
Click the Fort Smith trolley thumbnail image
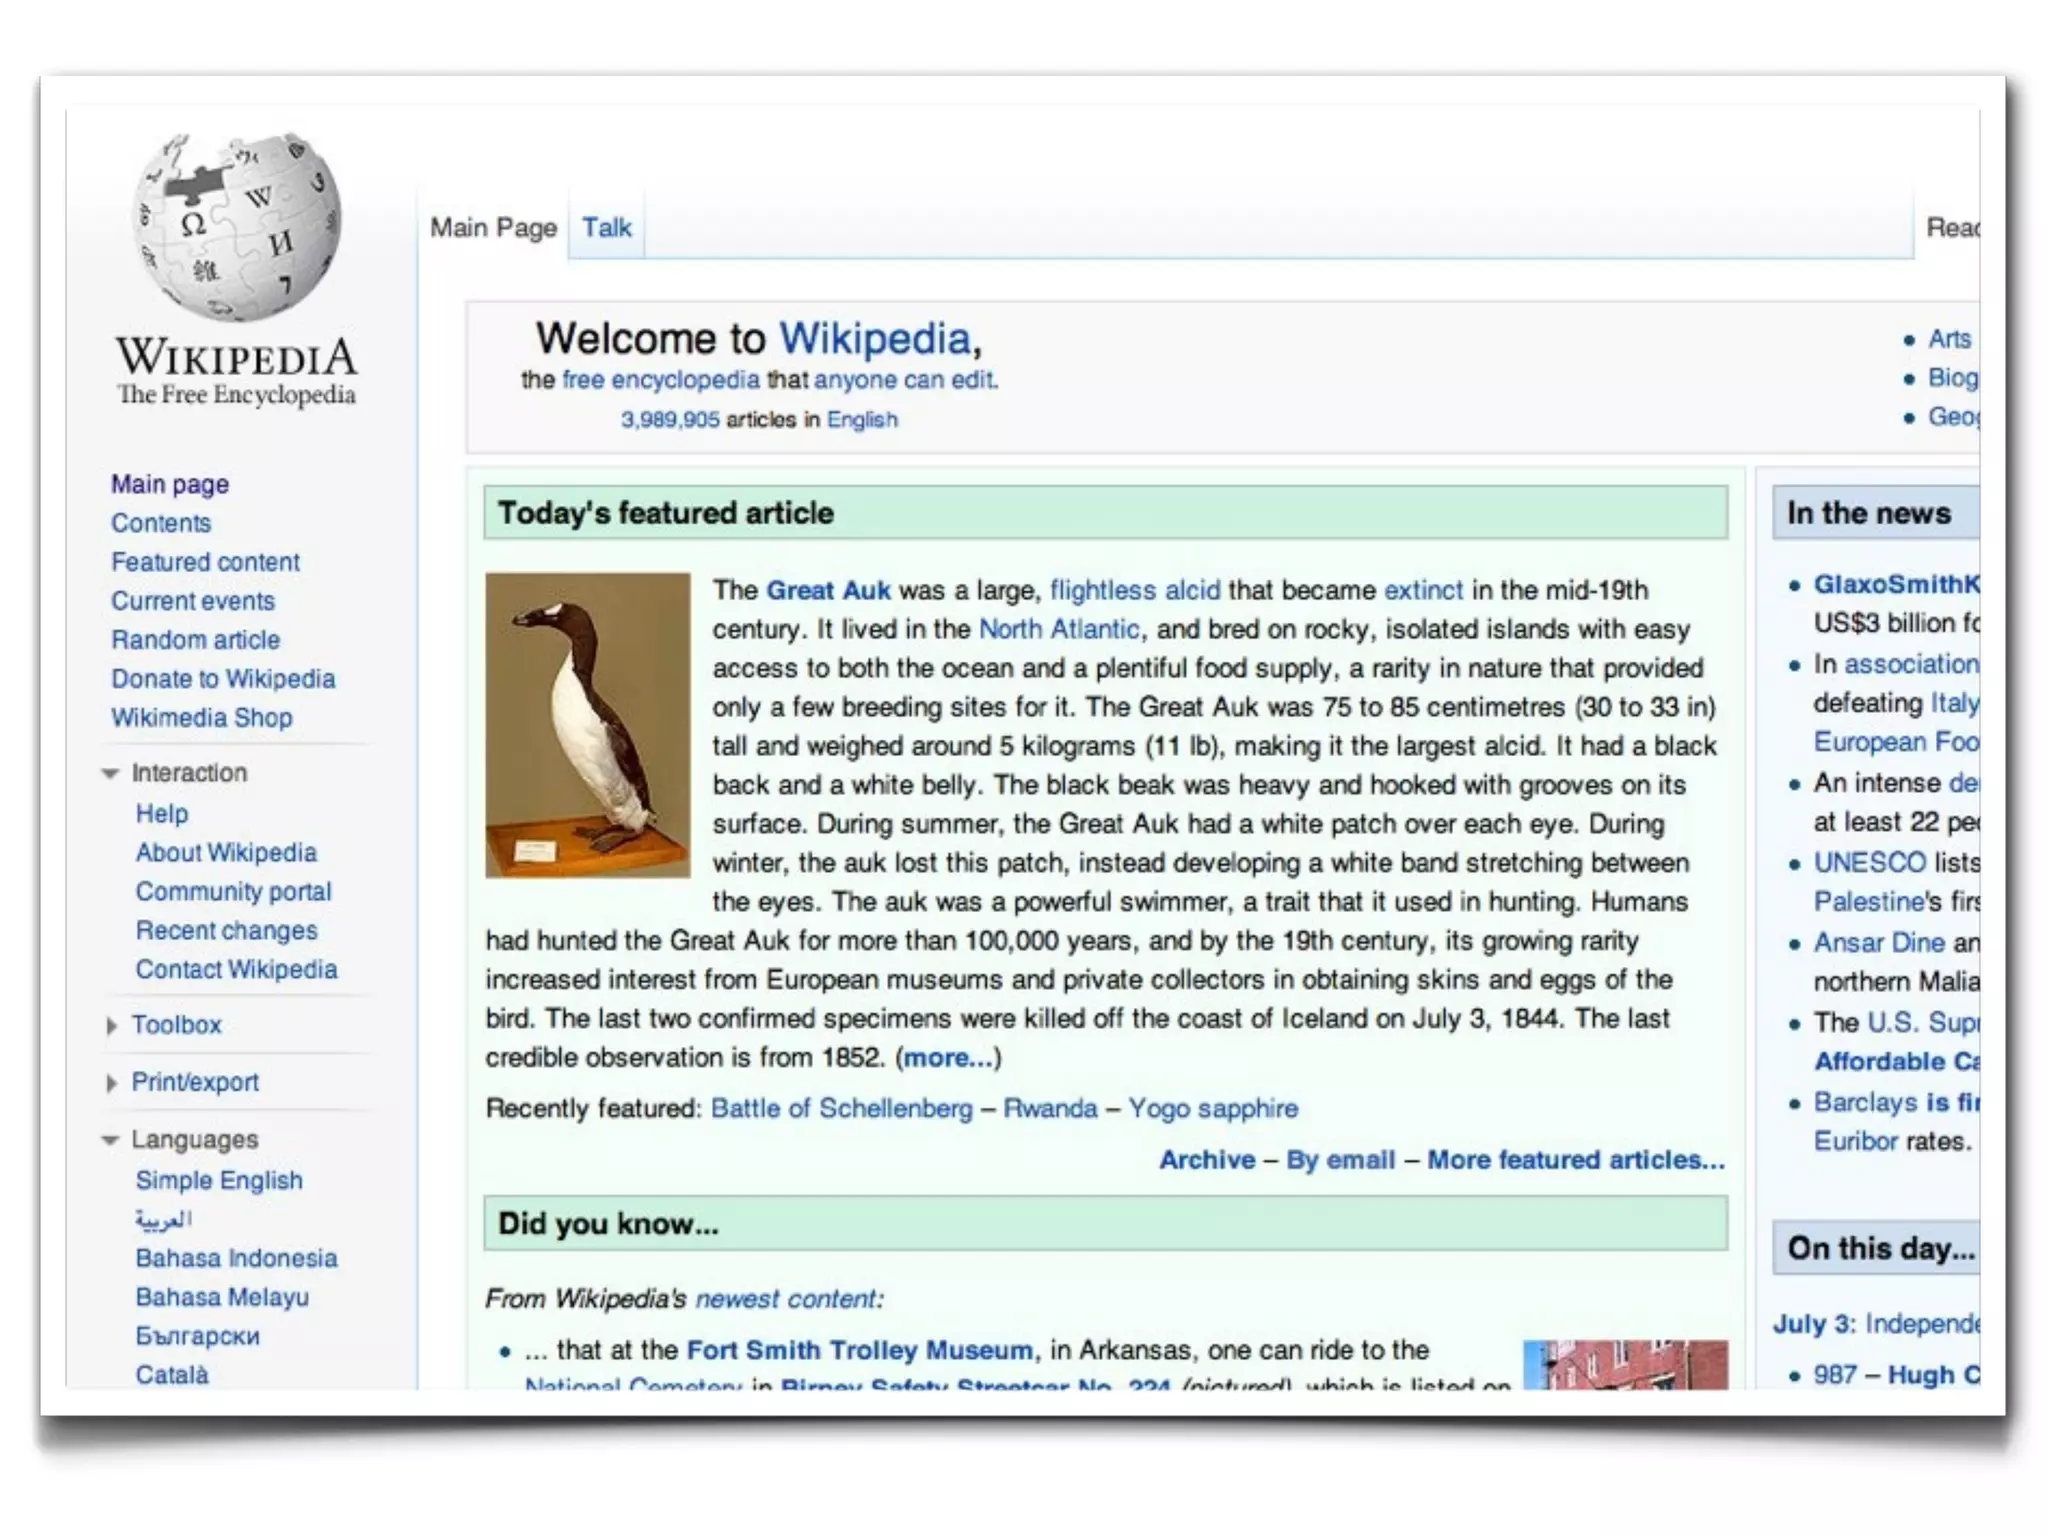[x=1625, y=1364]
